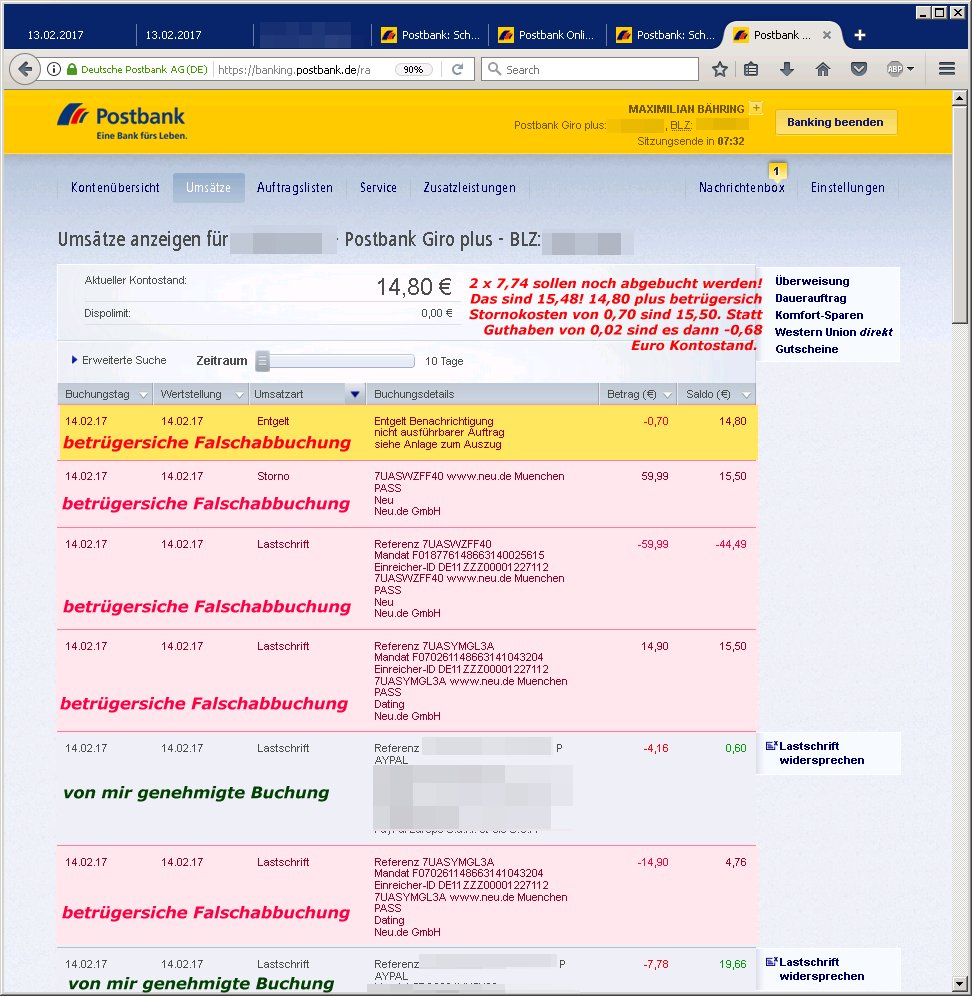Viewport: 972px width, 996px height.
Task: Bookmark this page with the star icon
Action: 719,69
